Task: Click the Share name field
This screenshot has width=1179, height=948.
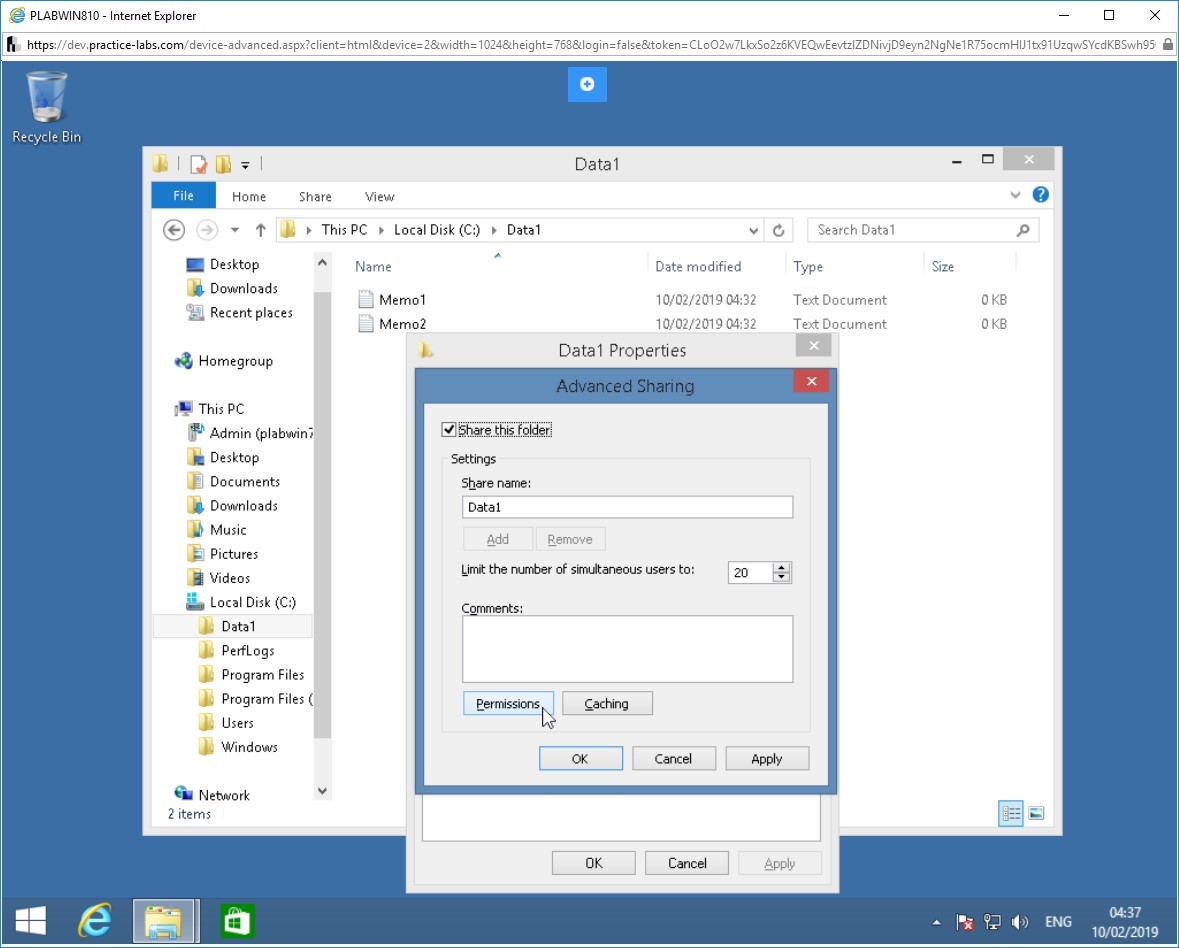Action: [x=627, y=507]
